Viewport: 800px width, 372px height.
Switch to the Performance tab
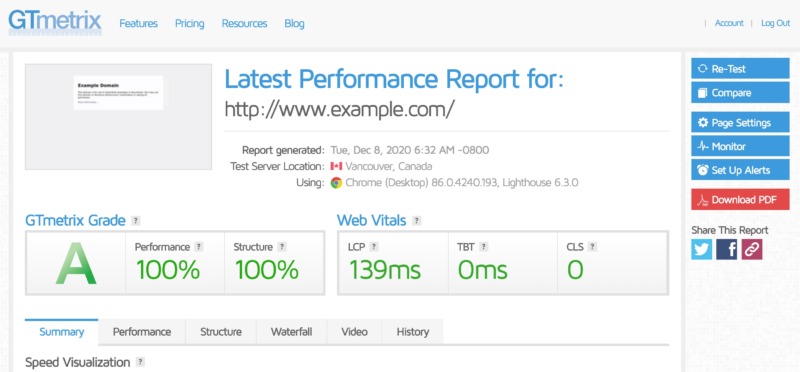(142, 332)
